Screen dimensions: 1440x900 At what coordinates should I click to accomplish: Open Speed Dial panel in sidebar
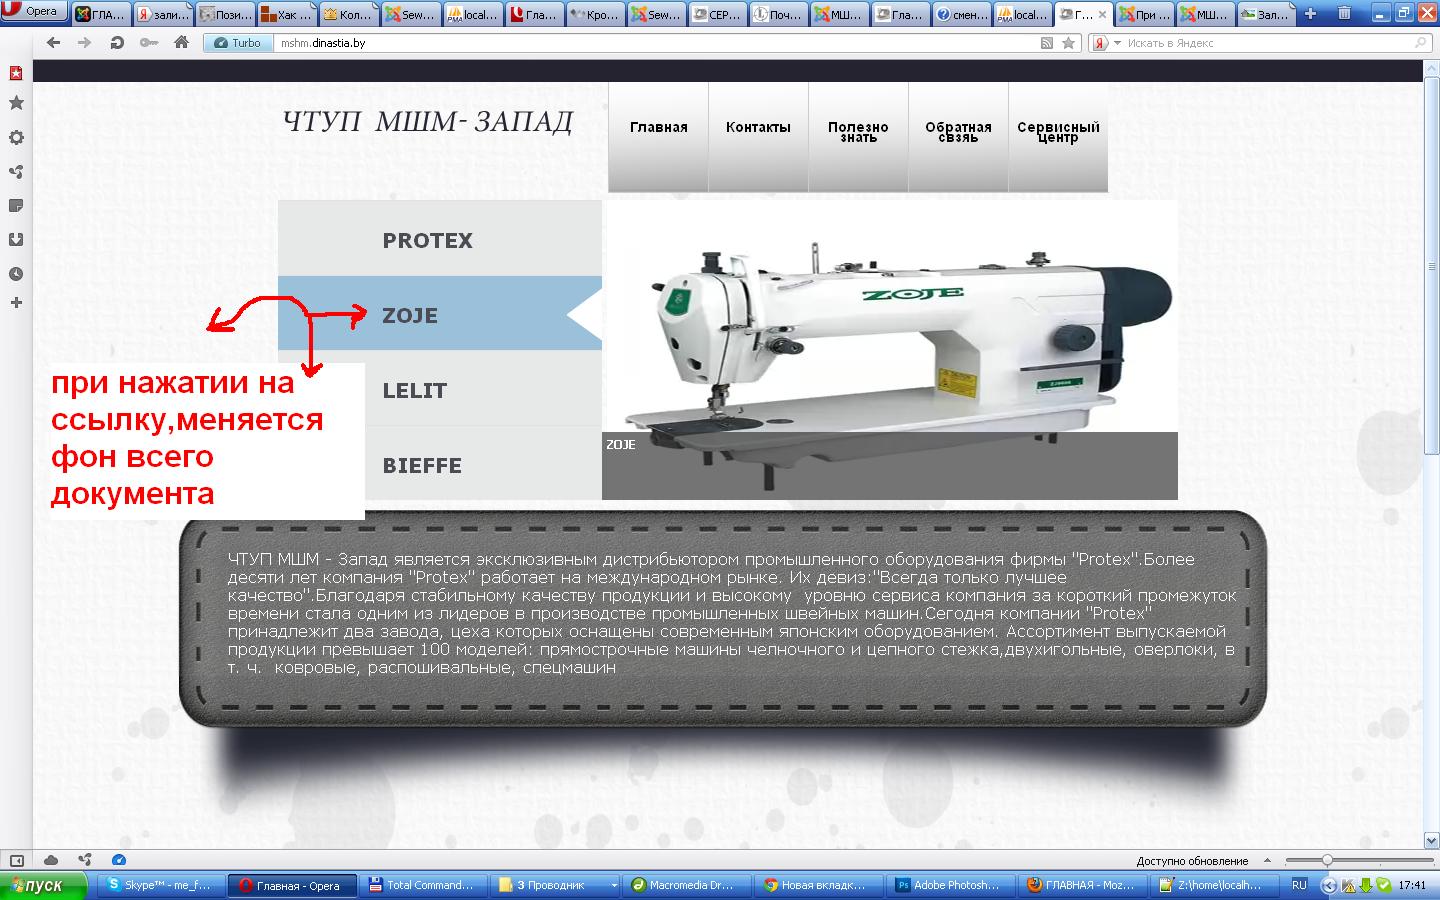16,73
